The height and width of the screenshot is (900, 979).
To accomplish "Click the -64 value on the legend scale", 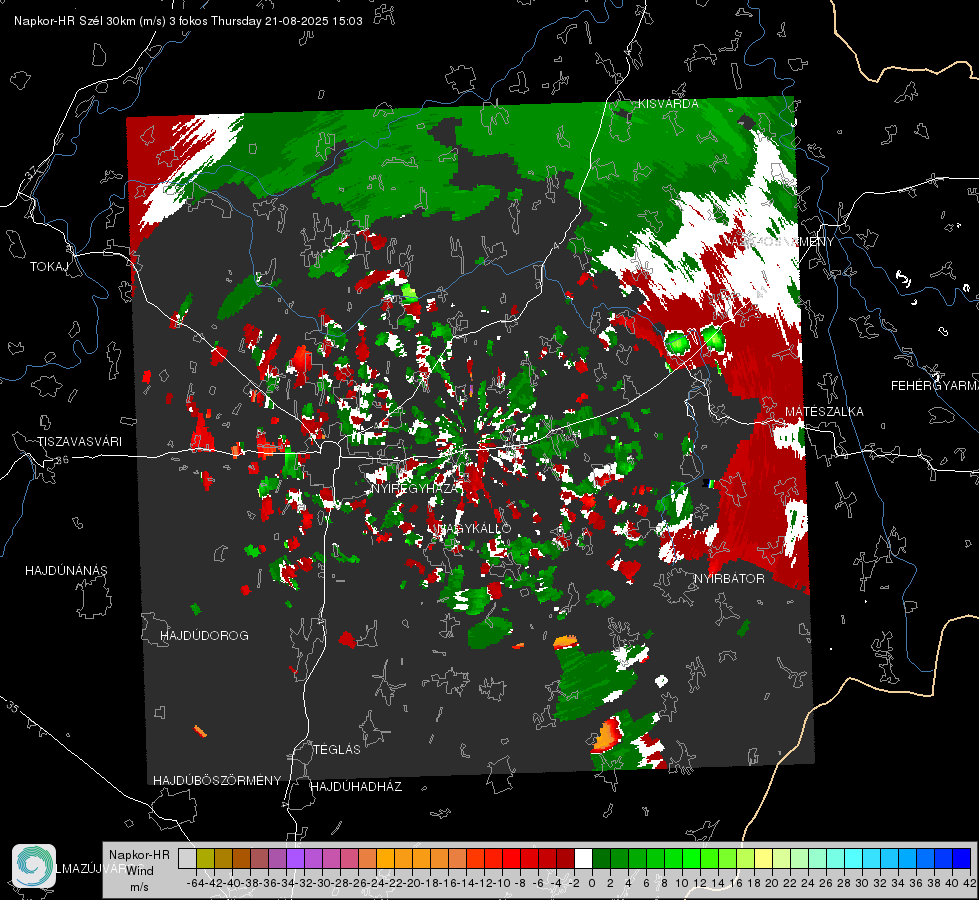I will click(194, 883).
